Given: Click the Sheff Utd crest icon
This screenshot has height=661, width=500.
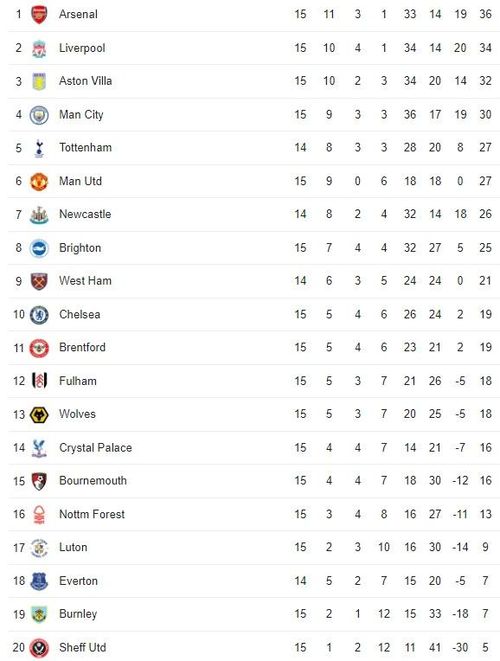Looking at the screenshot, I should click(x=39, y=648).
